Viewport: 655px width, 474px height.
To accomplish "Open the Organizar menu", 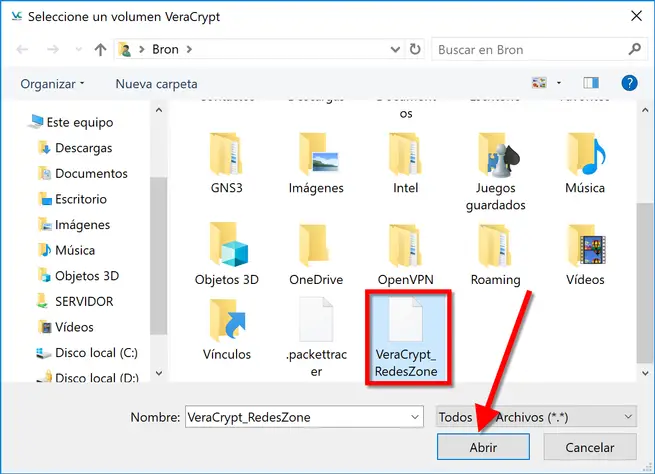I will [52, 84].
